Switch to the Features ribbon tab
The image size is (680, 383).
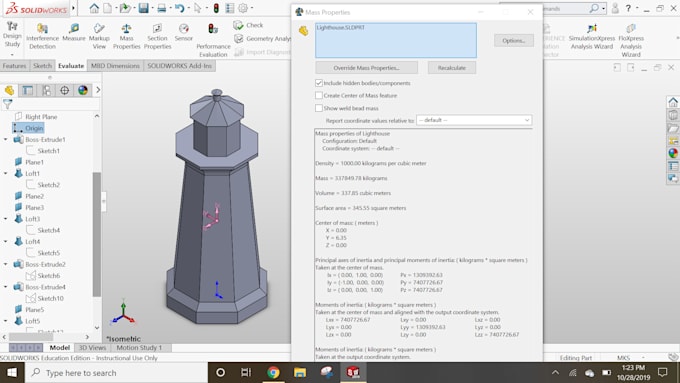[x=14, y=66]
